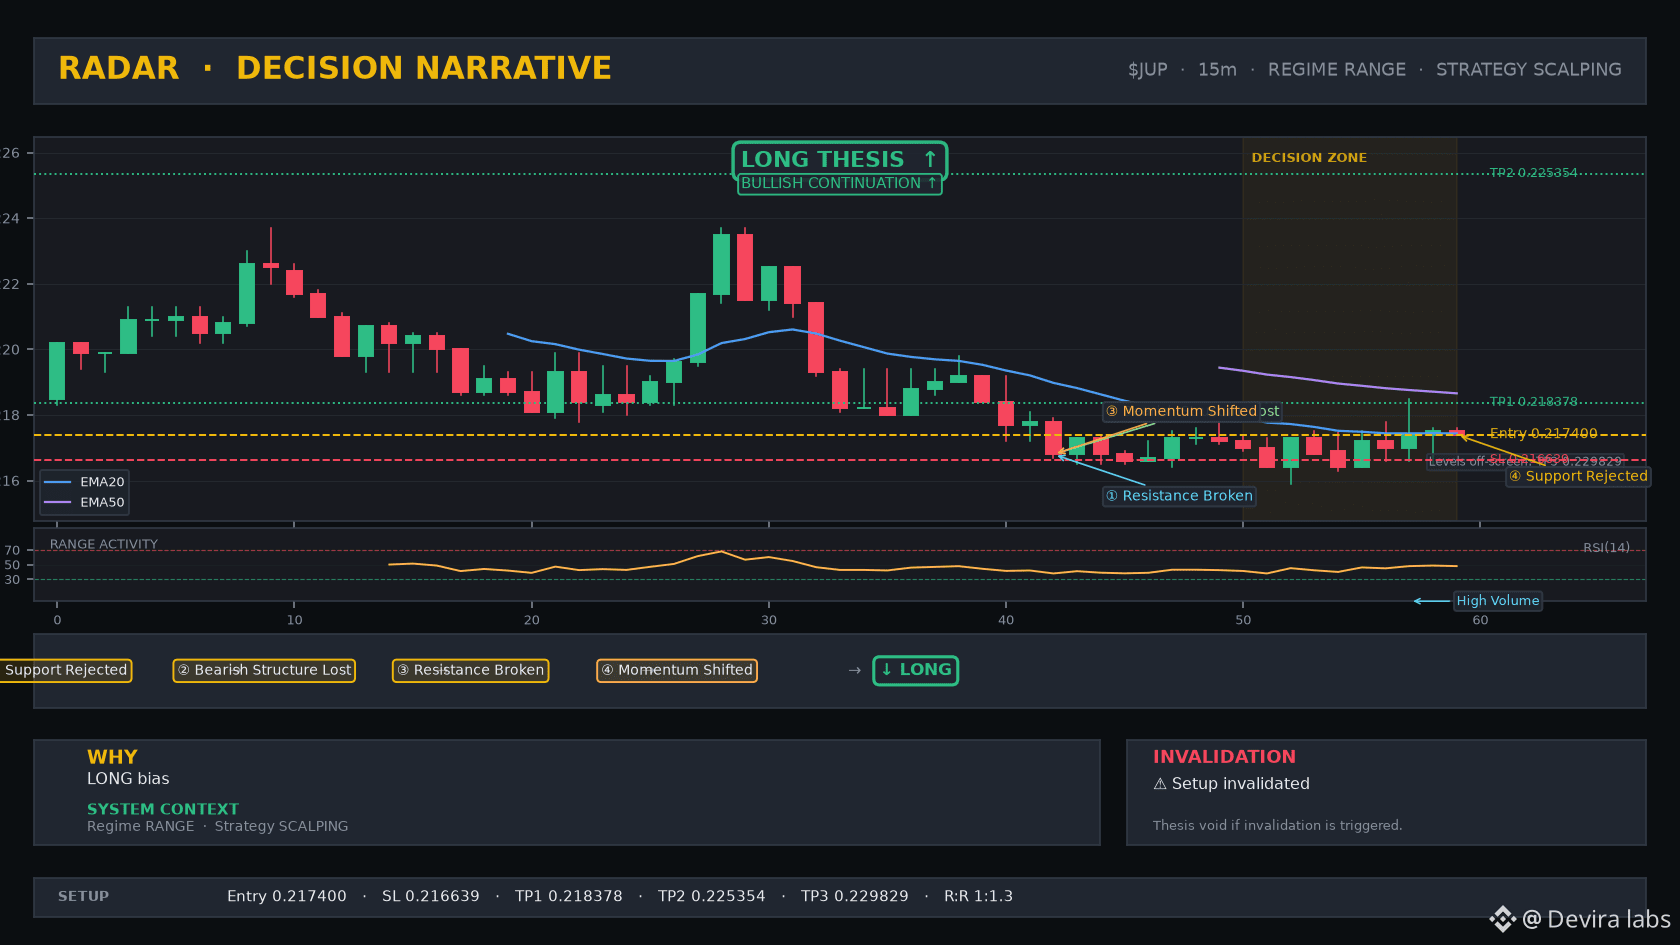Click the EMA50 purple legend entry
Image resolution: width=1680 pixels, height=945 pixels.
pyautogui.click(x=85, y=503)
